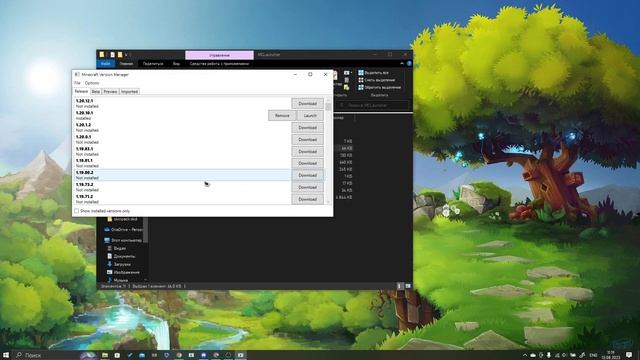
Task: Open Документы folder in Explorer sidebar
Action: click(121, 256)
